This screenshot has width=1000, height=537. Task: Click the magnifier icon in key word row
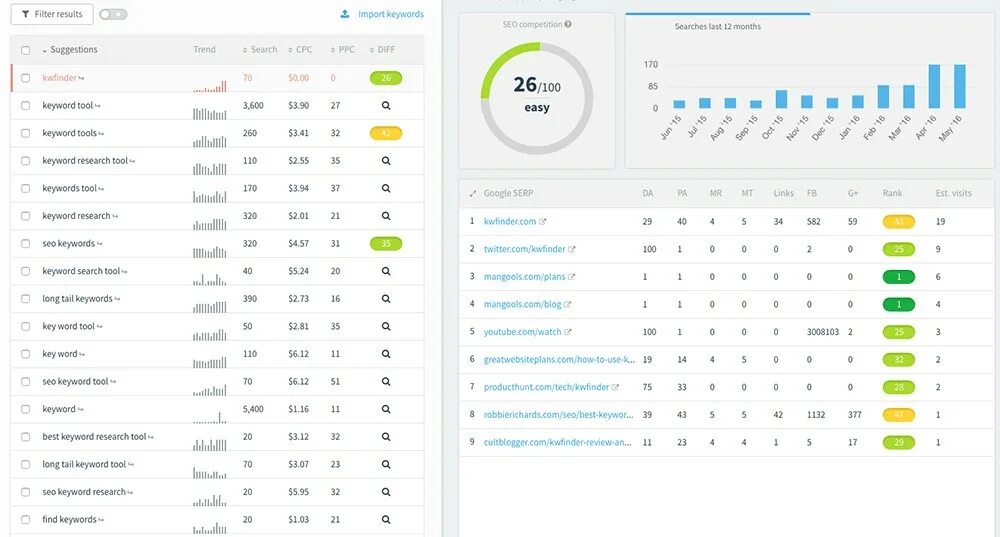tap(386, 354)
